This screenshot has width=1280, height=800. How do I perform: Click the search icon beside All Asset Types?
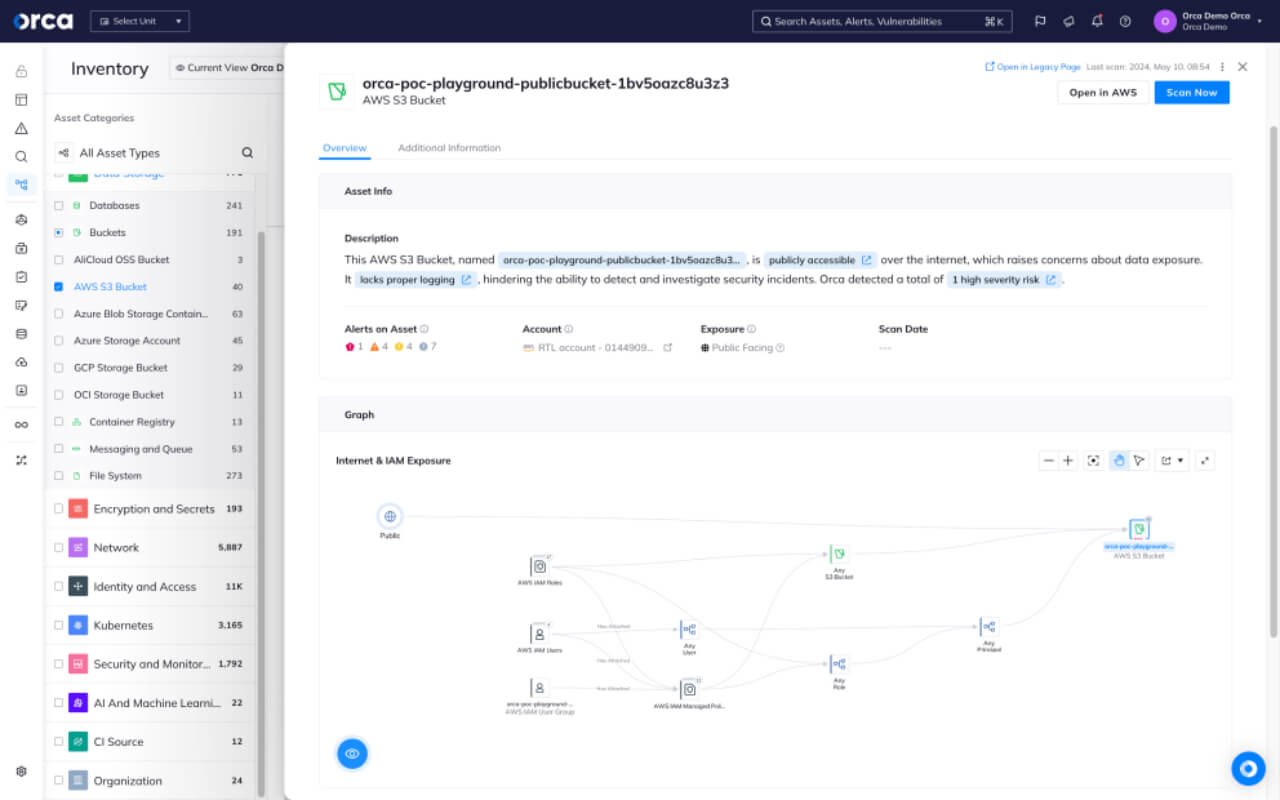pos(247,153)
